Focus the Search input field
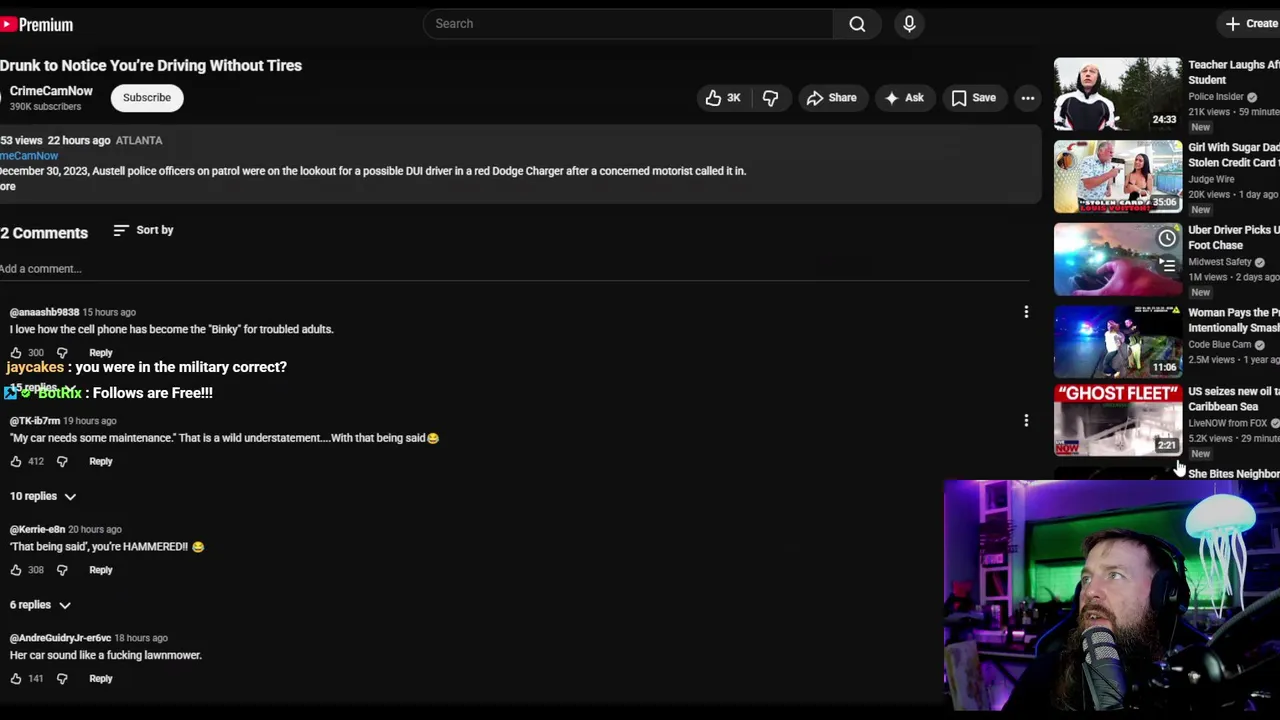Viewport: 1280px width, 720px height. click(x=628, y=24)
